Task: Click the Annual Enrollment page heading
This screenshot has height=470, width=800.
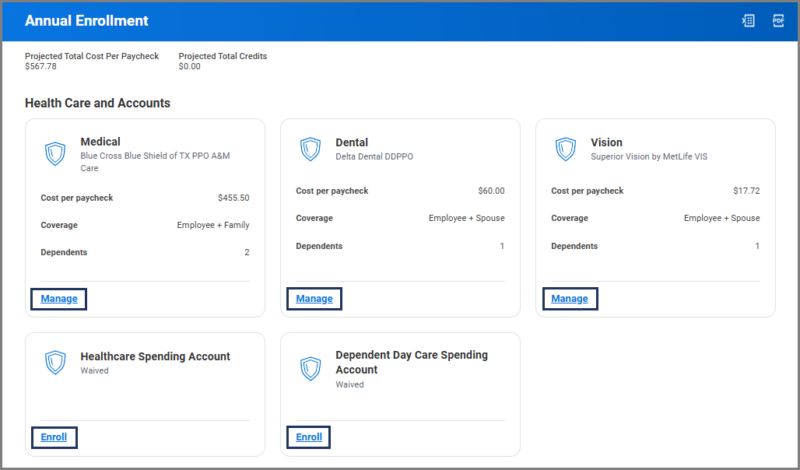Action: click(87, 20)
